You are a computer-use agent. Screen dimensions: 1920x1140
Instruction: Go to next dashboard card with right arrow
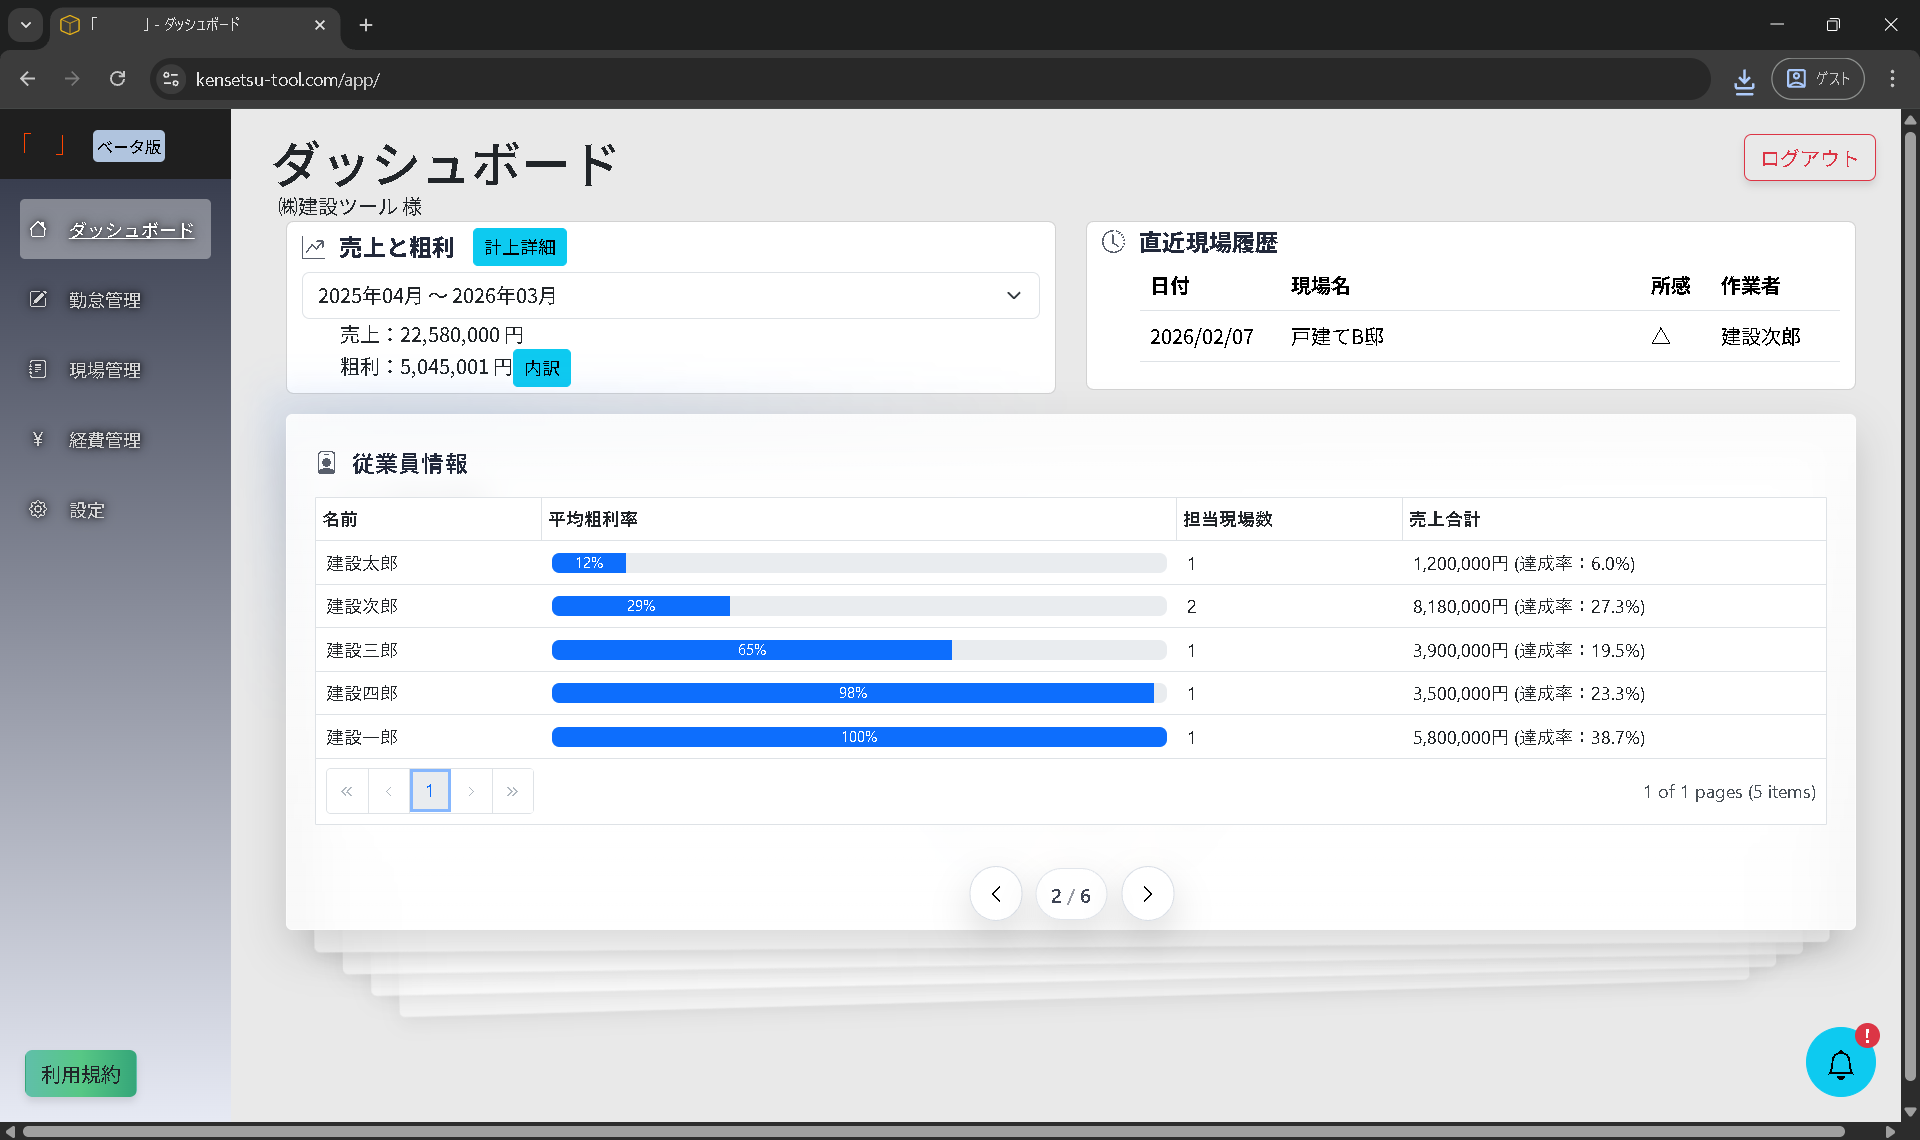1147,894
